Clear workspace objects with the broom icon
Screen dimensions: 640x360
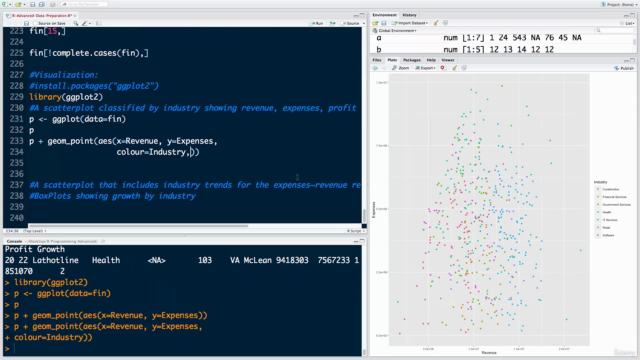click(436, 23)
